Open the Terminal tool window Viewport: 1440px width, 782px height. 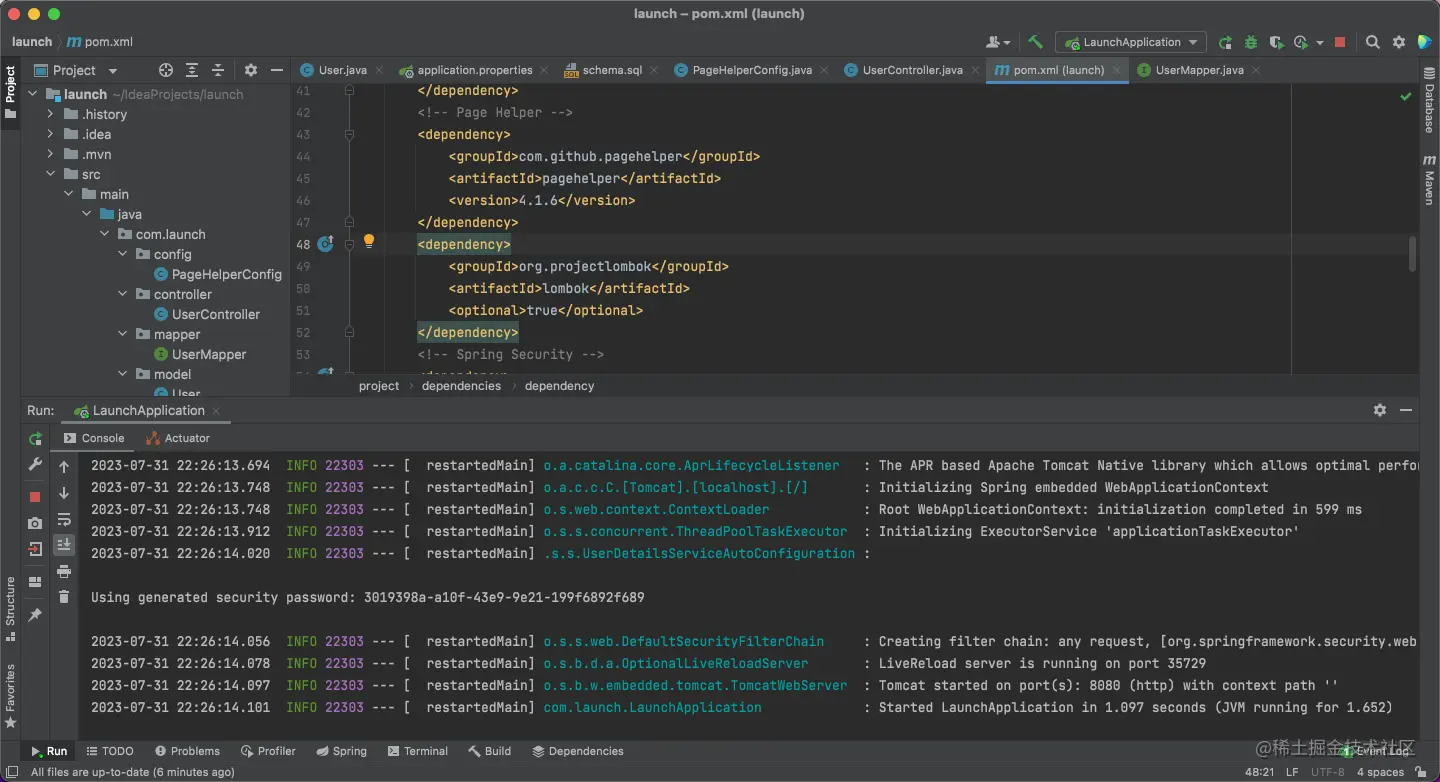(417, 751)
